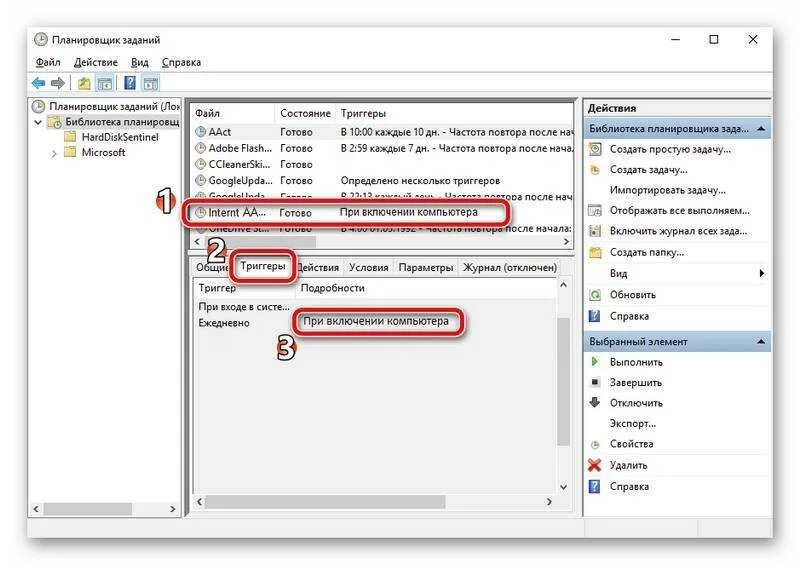
Task: Select the Ежедневно trigger row
Action: 375,323
